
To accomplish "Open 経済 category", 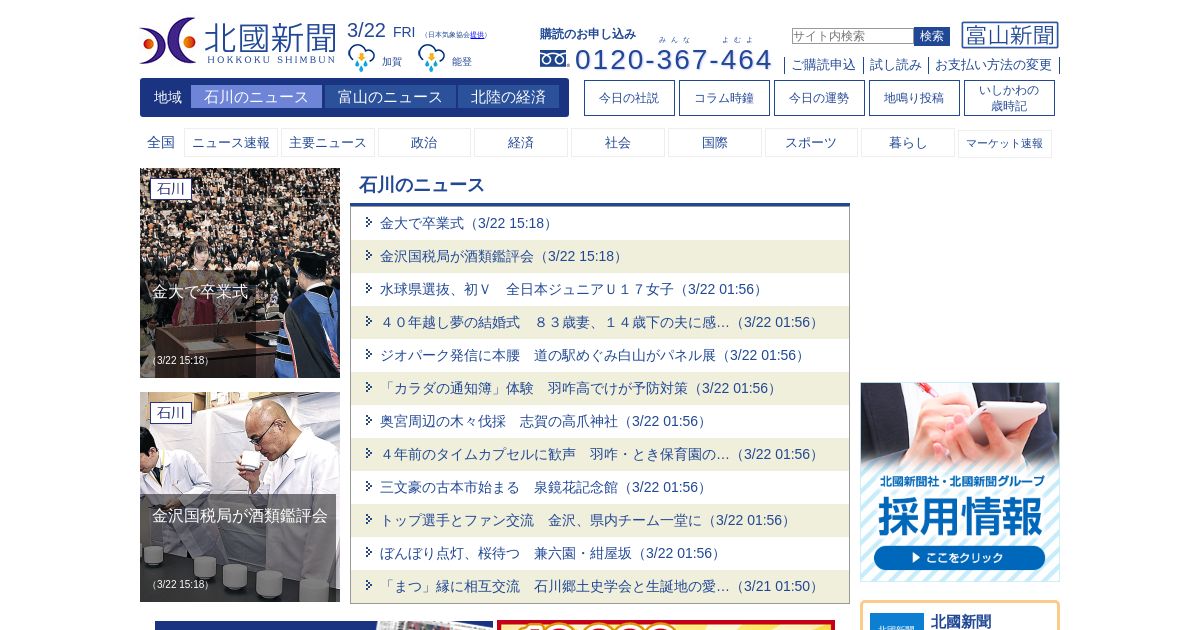I will click(x=521, y=143).
